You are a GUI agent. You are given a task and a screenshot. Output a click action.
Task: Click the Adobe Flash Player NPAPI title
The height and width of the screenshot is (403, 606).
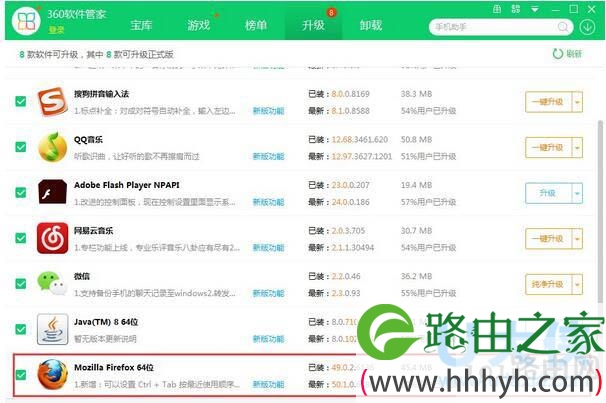pyautogui.click(x=127, y=185)
